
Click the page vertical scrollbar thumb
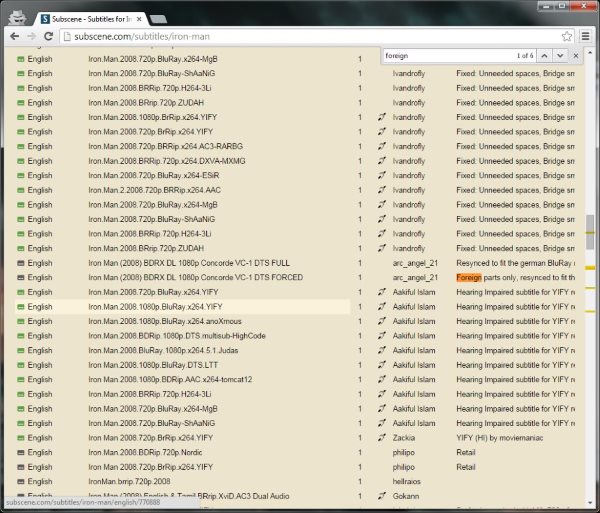tap(590, 232)
